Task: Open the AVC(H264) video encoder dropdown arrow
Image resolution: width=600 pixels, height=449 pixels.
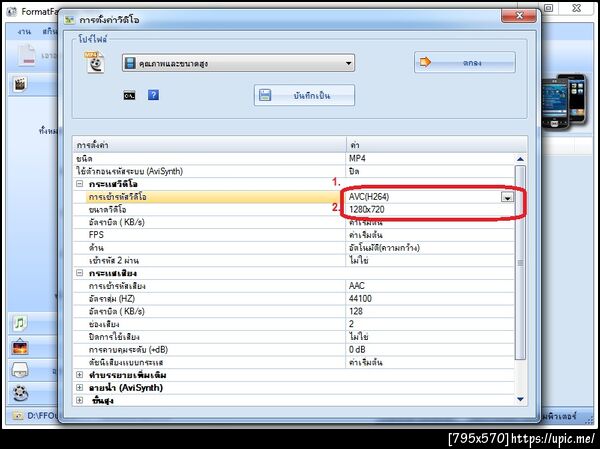Action: 507,197
